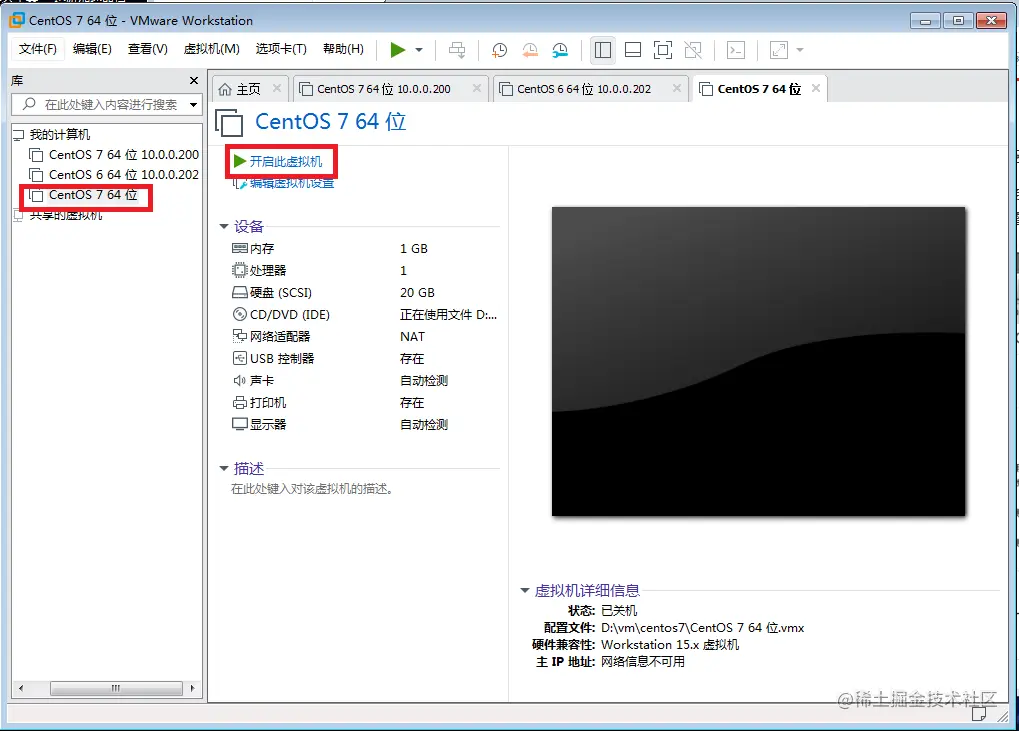Open the 选项卡(T) menu
The image size is (1019, 731).
[x=281, y=49]
